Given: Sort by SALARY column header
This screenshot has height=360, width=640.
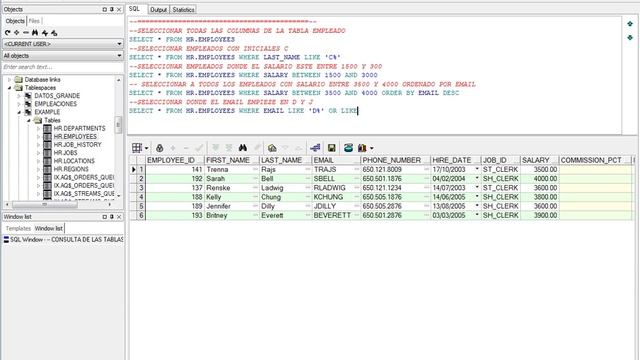Looking at the screenshot, I should click(x=539, y=160).
